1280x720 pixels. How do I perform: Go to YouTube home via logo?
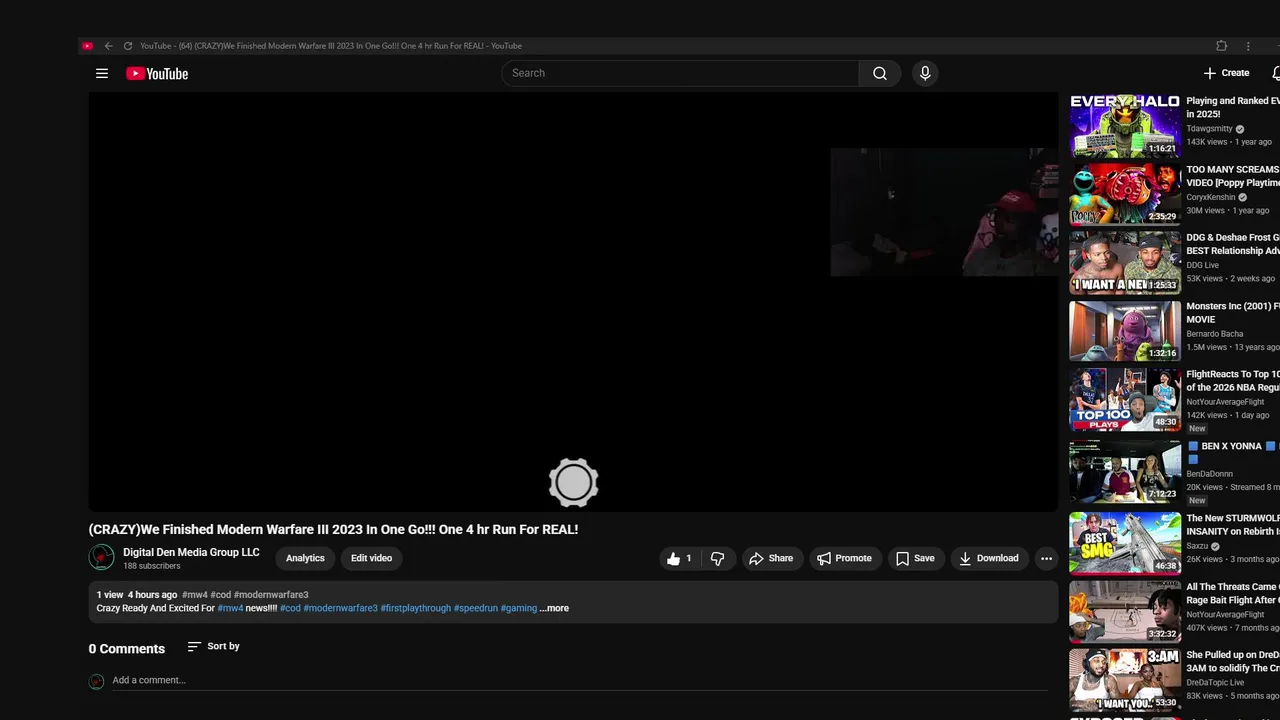[157, 73]
